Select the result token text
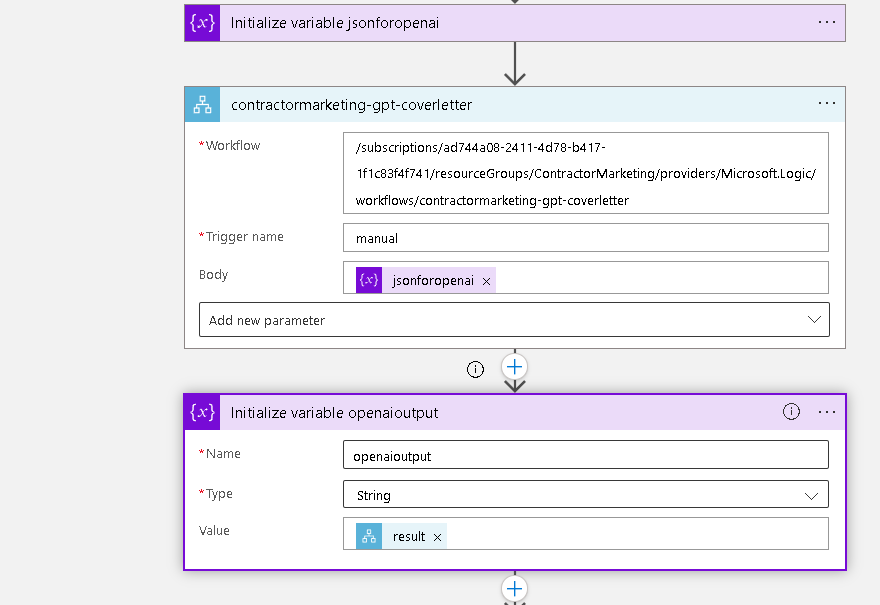 (409, 537)
